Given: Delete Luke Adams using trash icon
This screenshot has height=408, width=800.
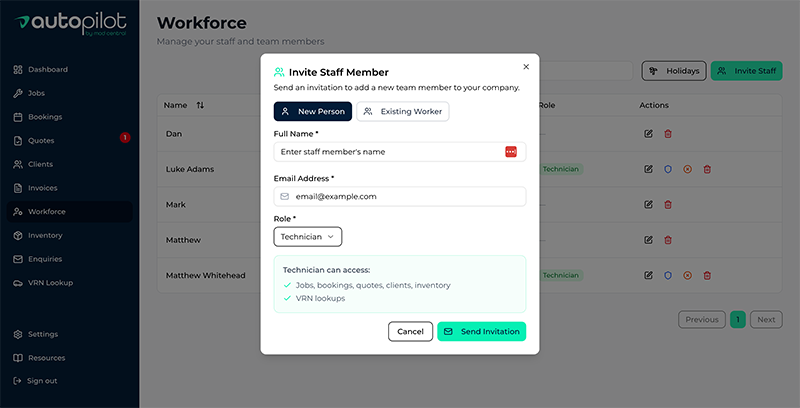Looking at the screenshot, I should [707, 169].
